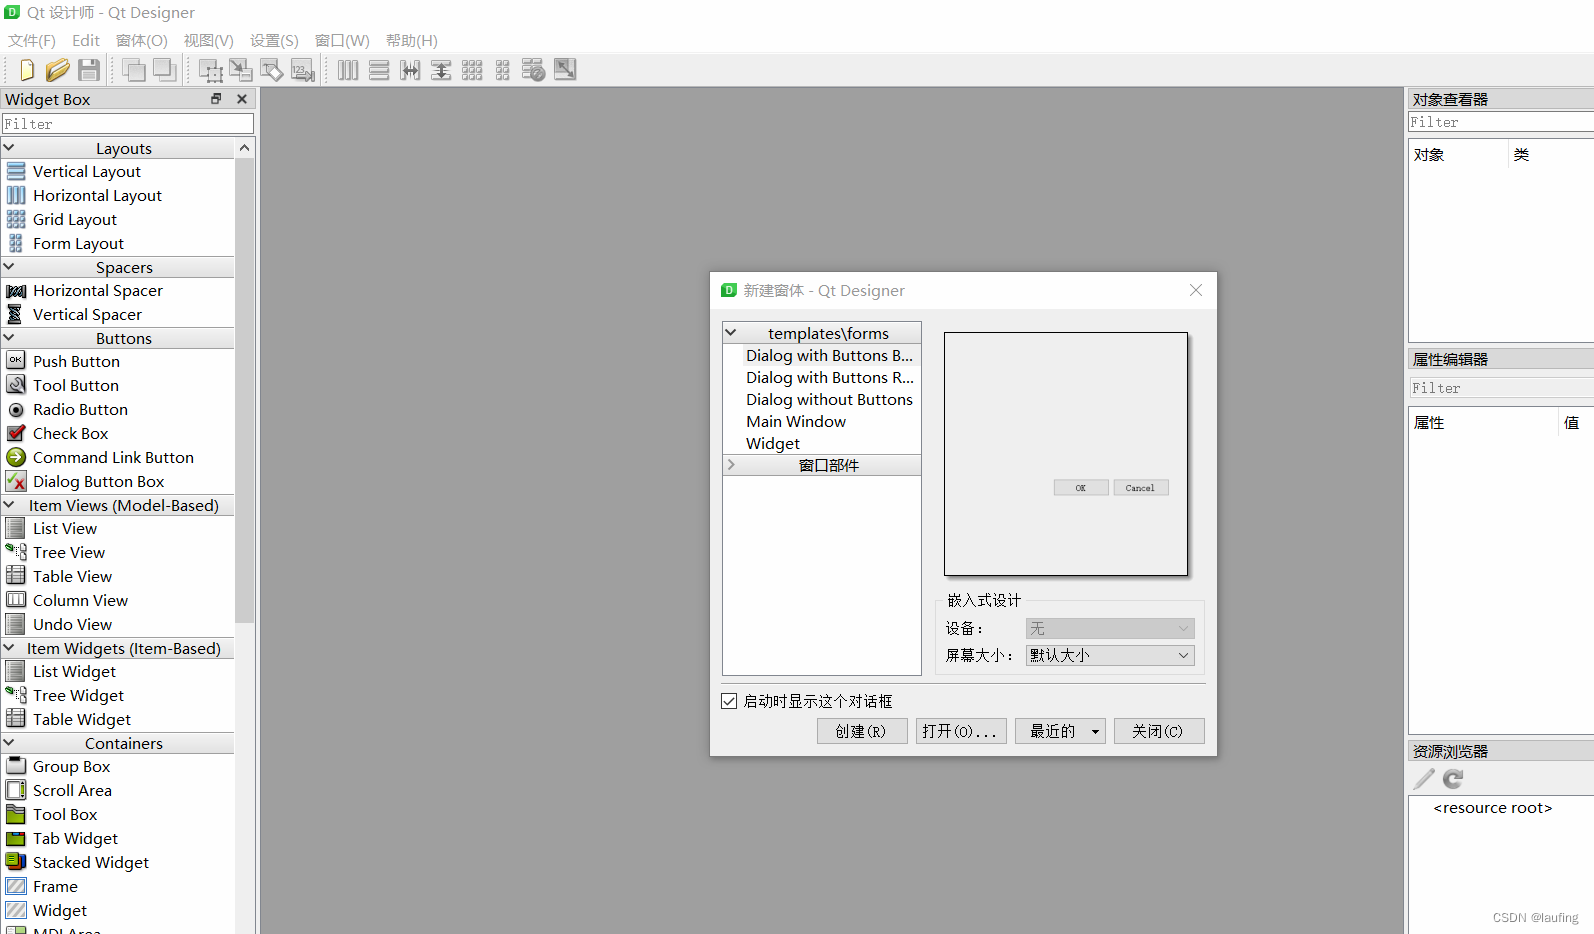This screenshot has height=934, width=1594.
Task: Click the Break Layout toolbar icon
Action: [534, 70]
